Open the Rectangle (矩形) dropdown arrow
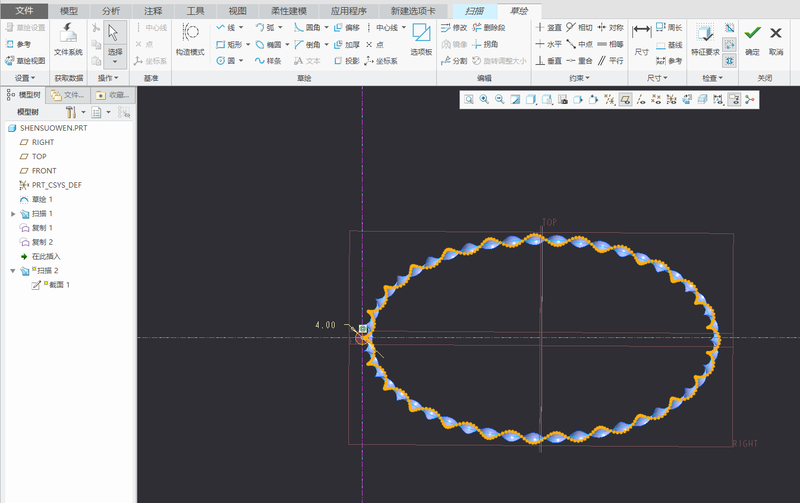This screenshot has height=503, width=800. (x=248, y=44)
